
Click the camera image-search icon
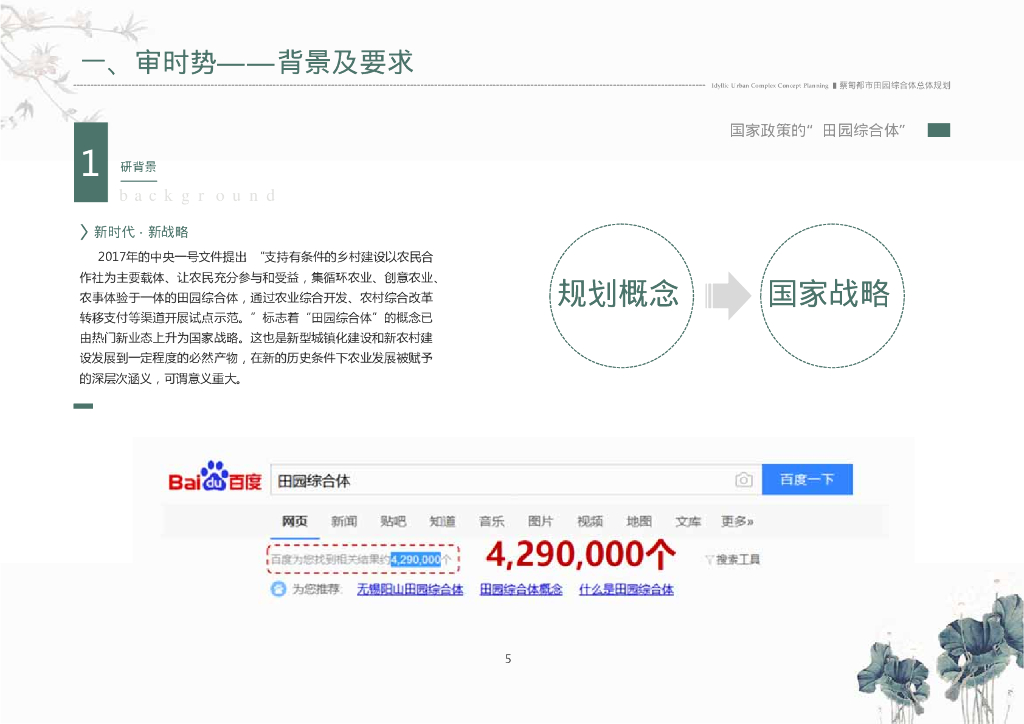(744, 480)
